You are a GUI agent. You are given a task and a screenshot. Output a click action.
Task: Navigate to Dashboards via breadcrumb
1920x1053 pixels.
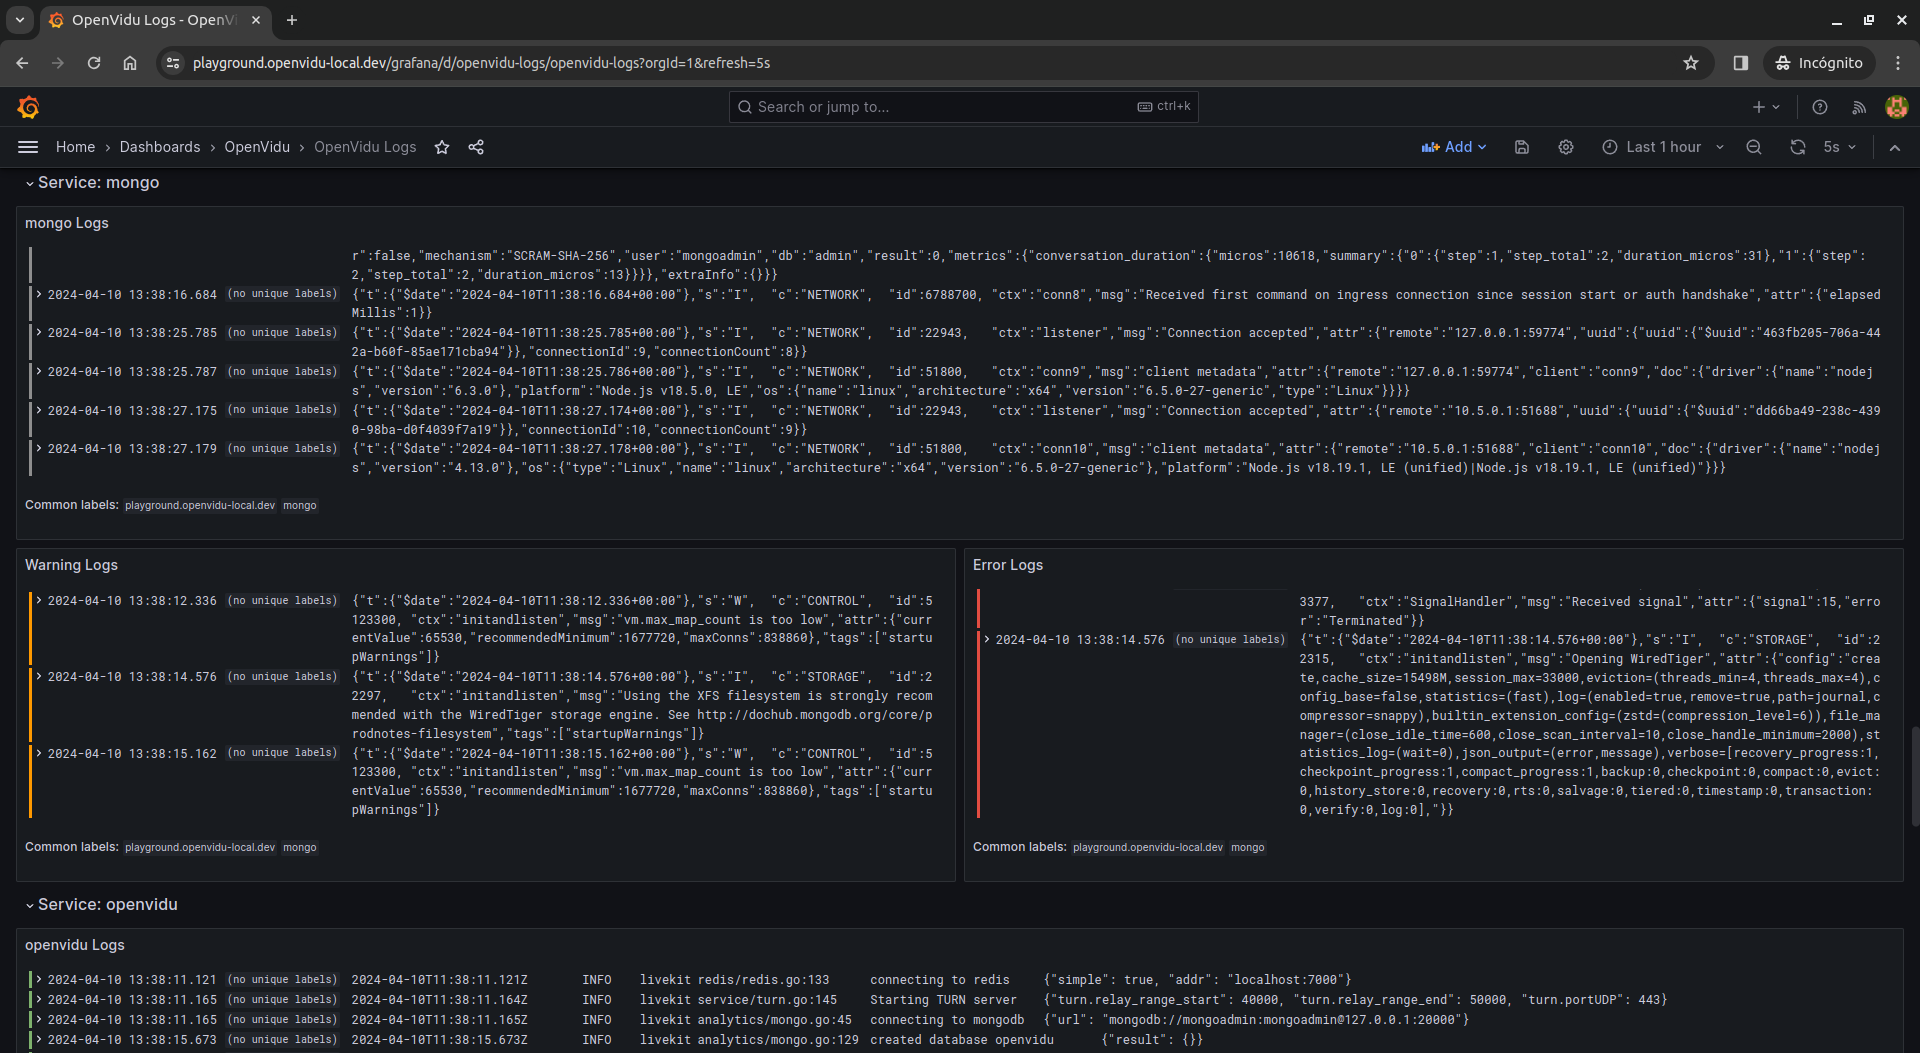[x=159, y=147]
